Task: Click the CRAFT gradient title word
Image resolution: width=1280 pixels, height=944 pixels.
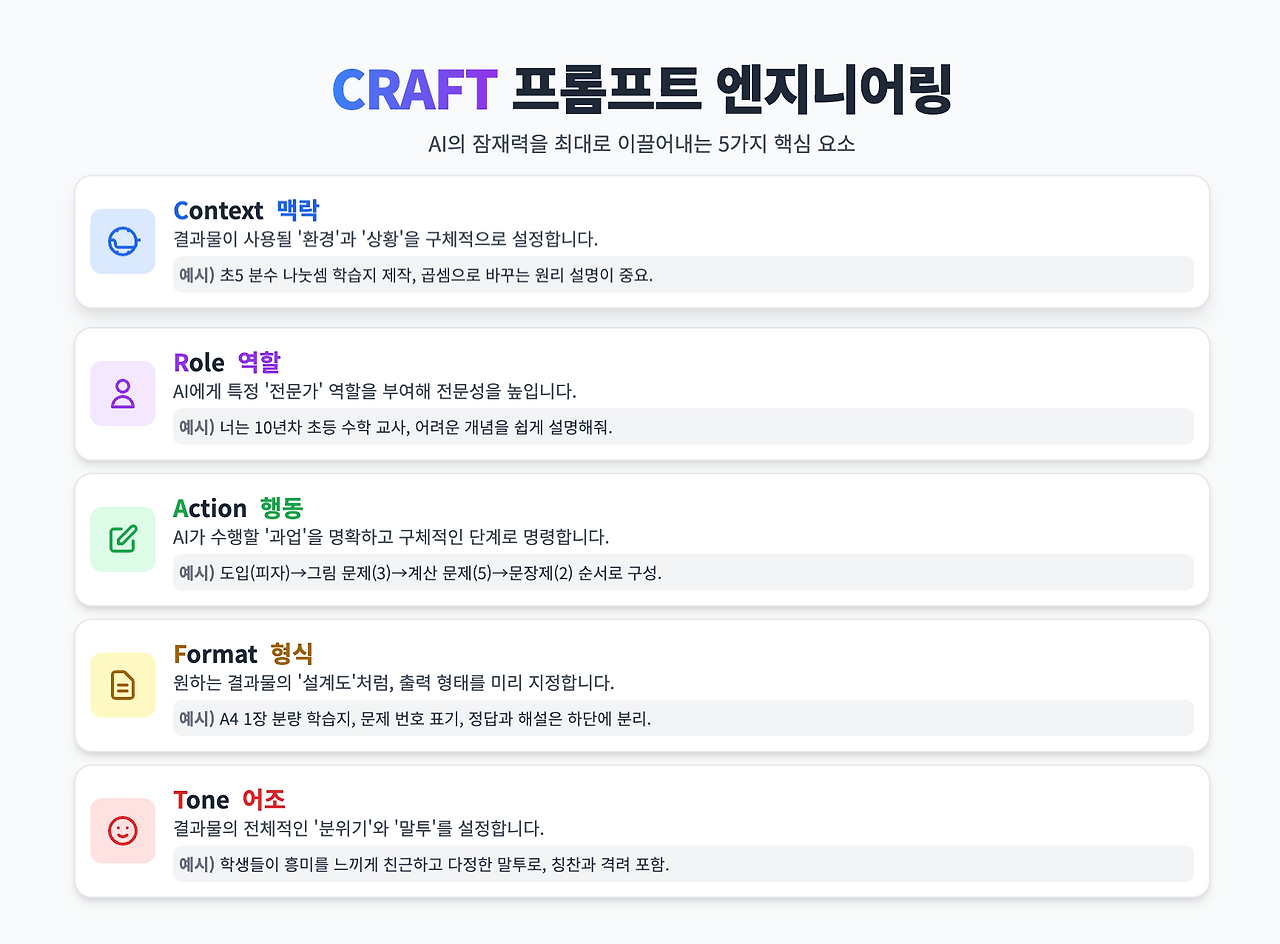Action: click(414, 90)
